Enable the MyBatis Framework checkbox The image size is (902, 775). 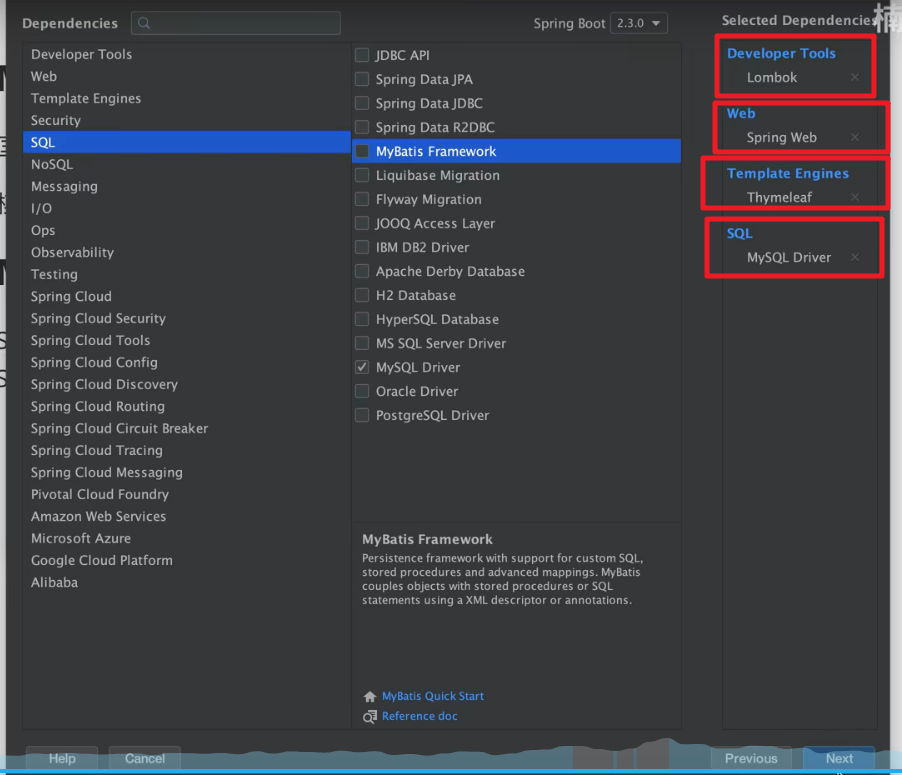coord(362,151)
